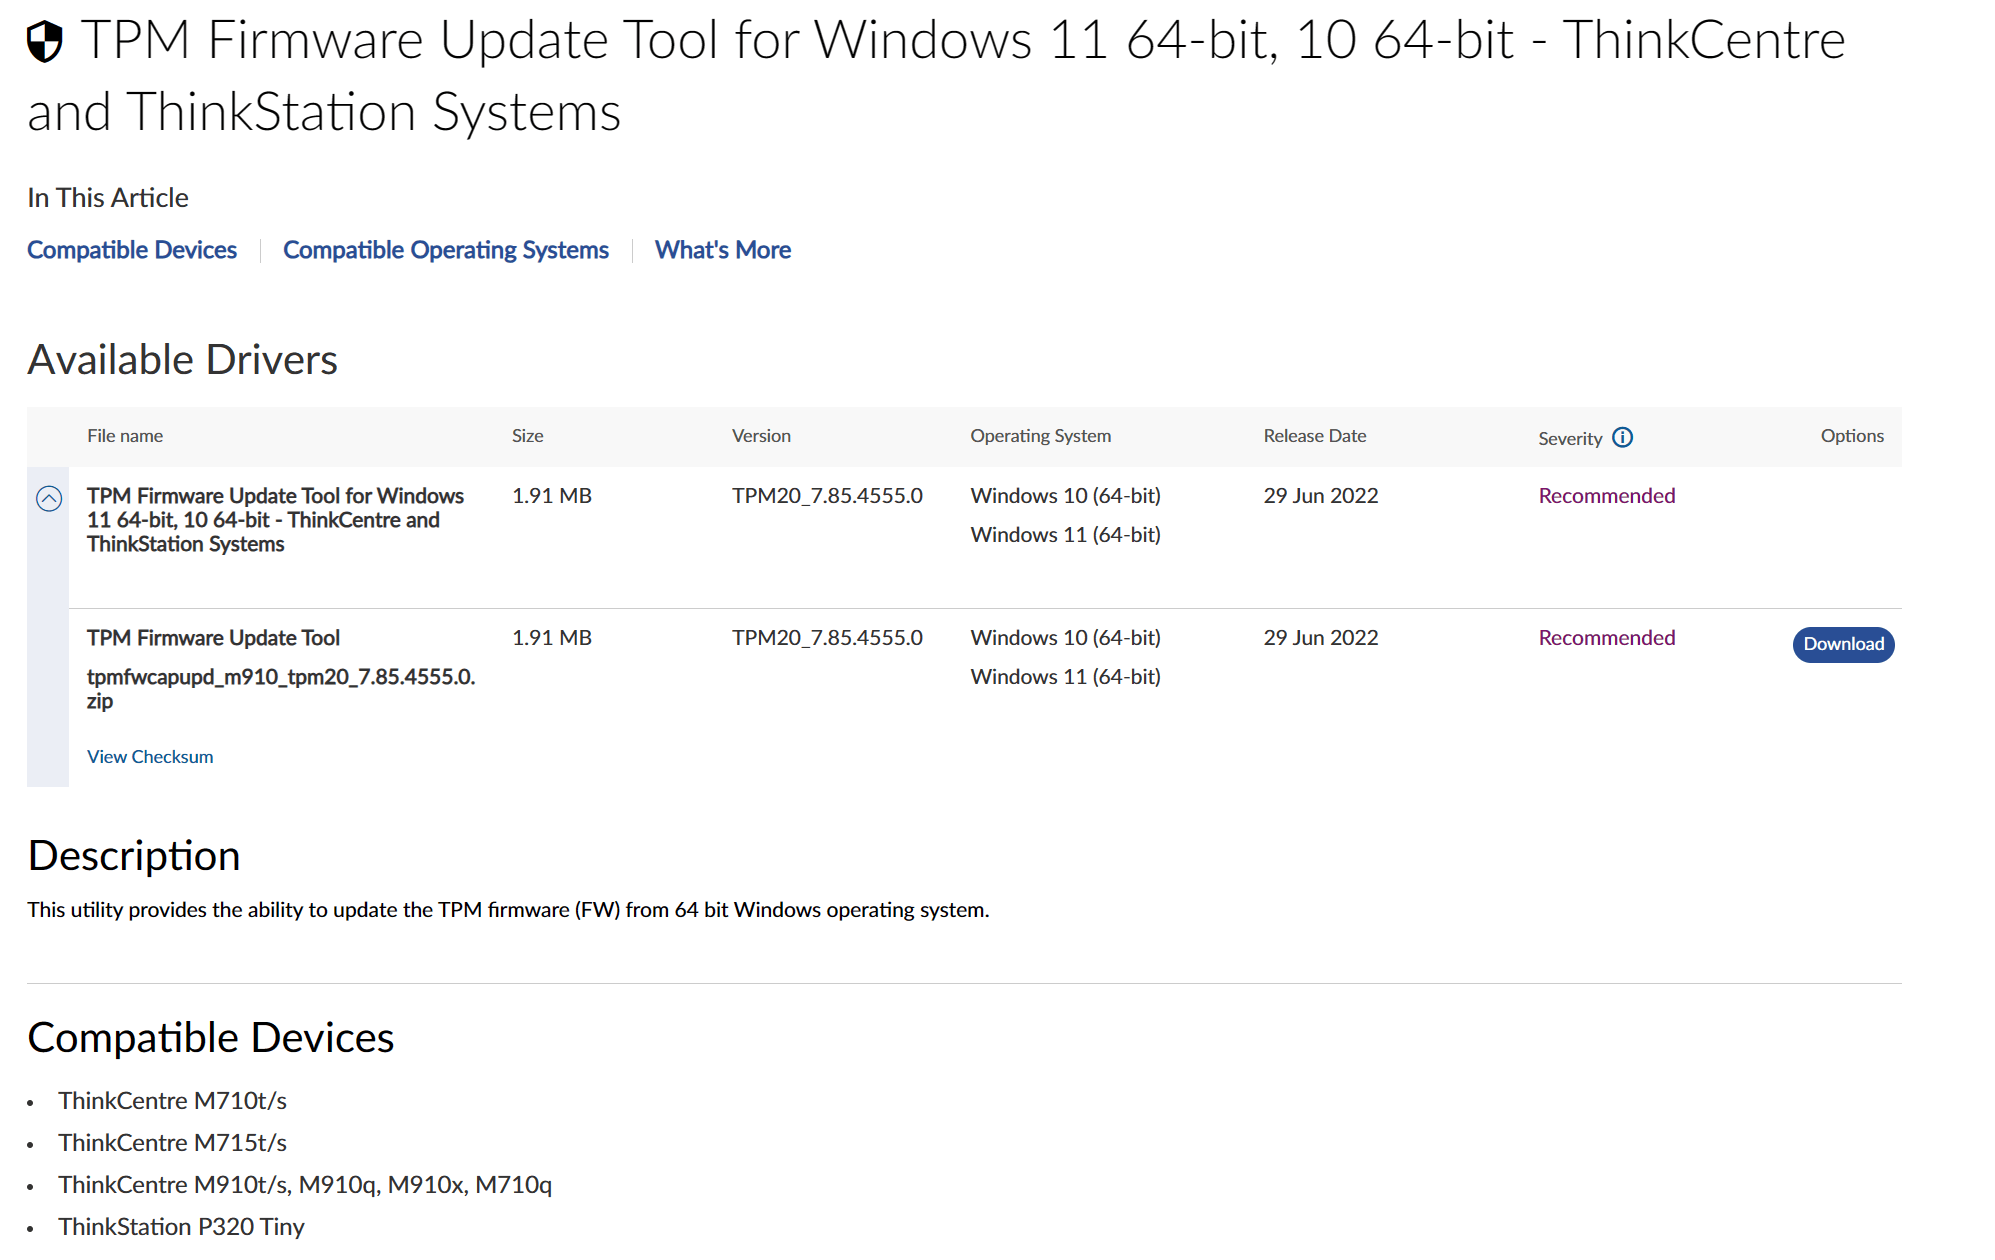Download the TPM Firmware Update Tool zip
1995x1260 pixels.
click(x=1842, y=644)
